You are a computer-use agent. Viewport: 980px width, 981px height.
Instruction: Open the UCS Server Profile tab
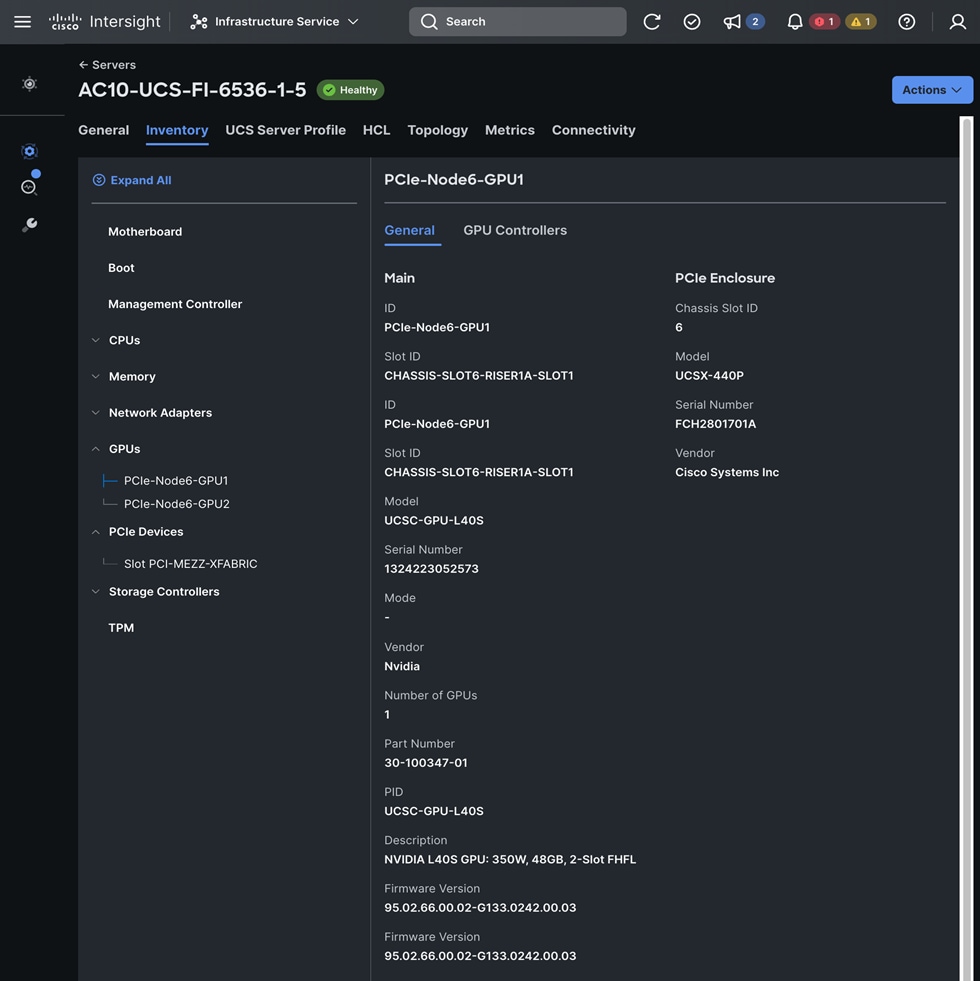tap(285, 130)
